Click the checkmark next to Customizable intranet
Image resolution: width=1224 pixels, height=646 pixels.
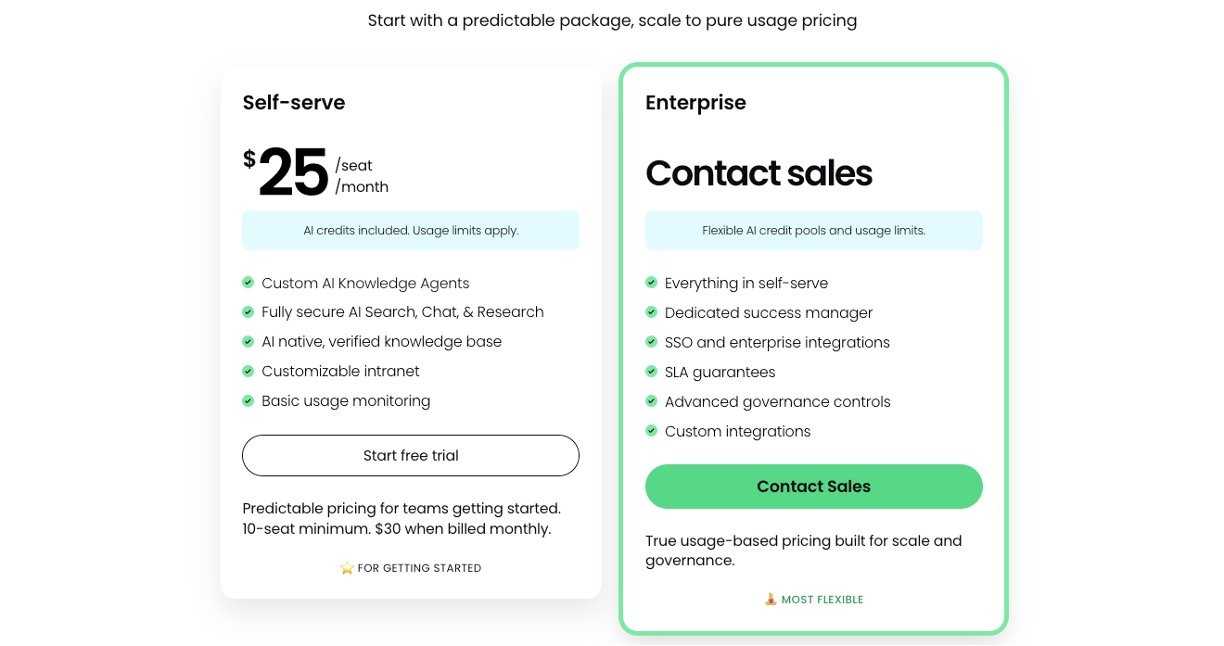point(248,371)
